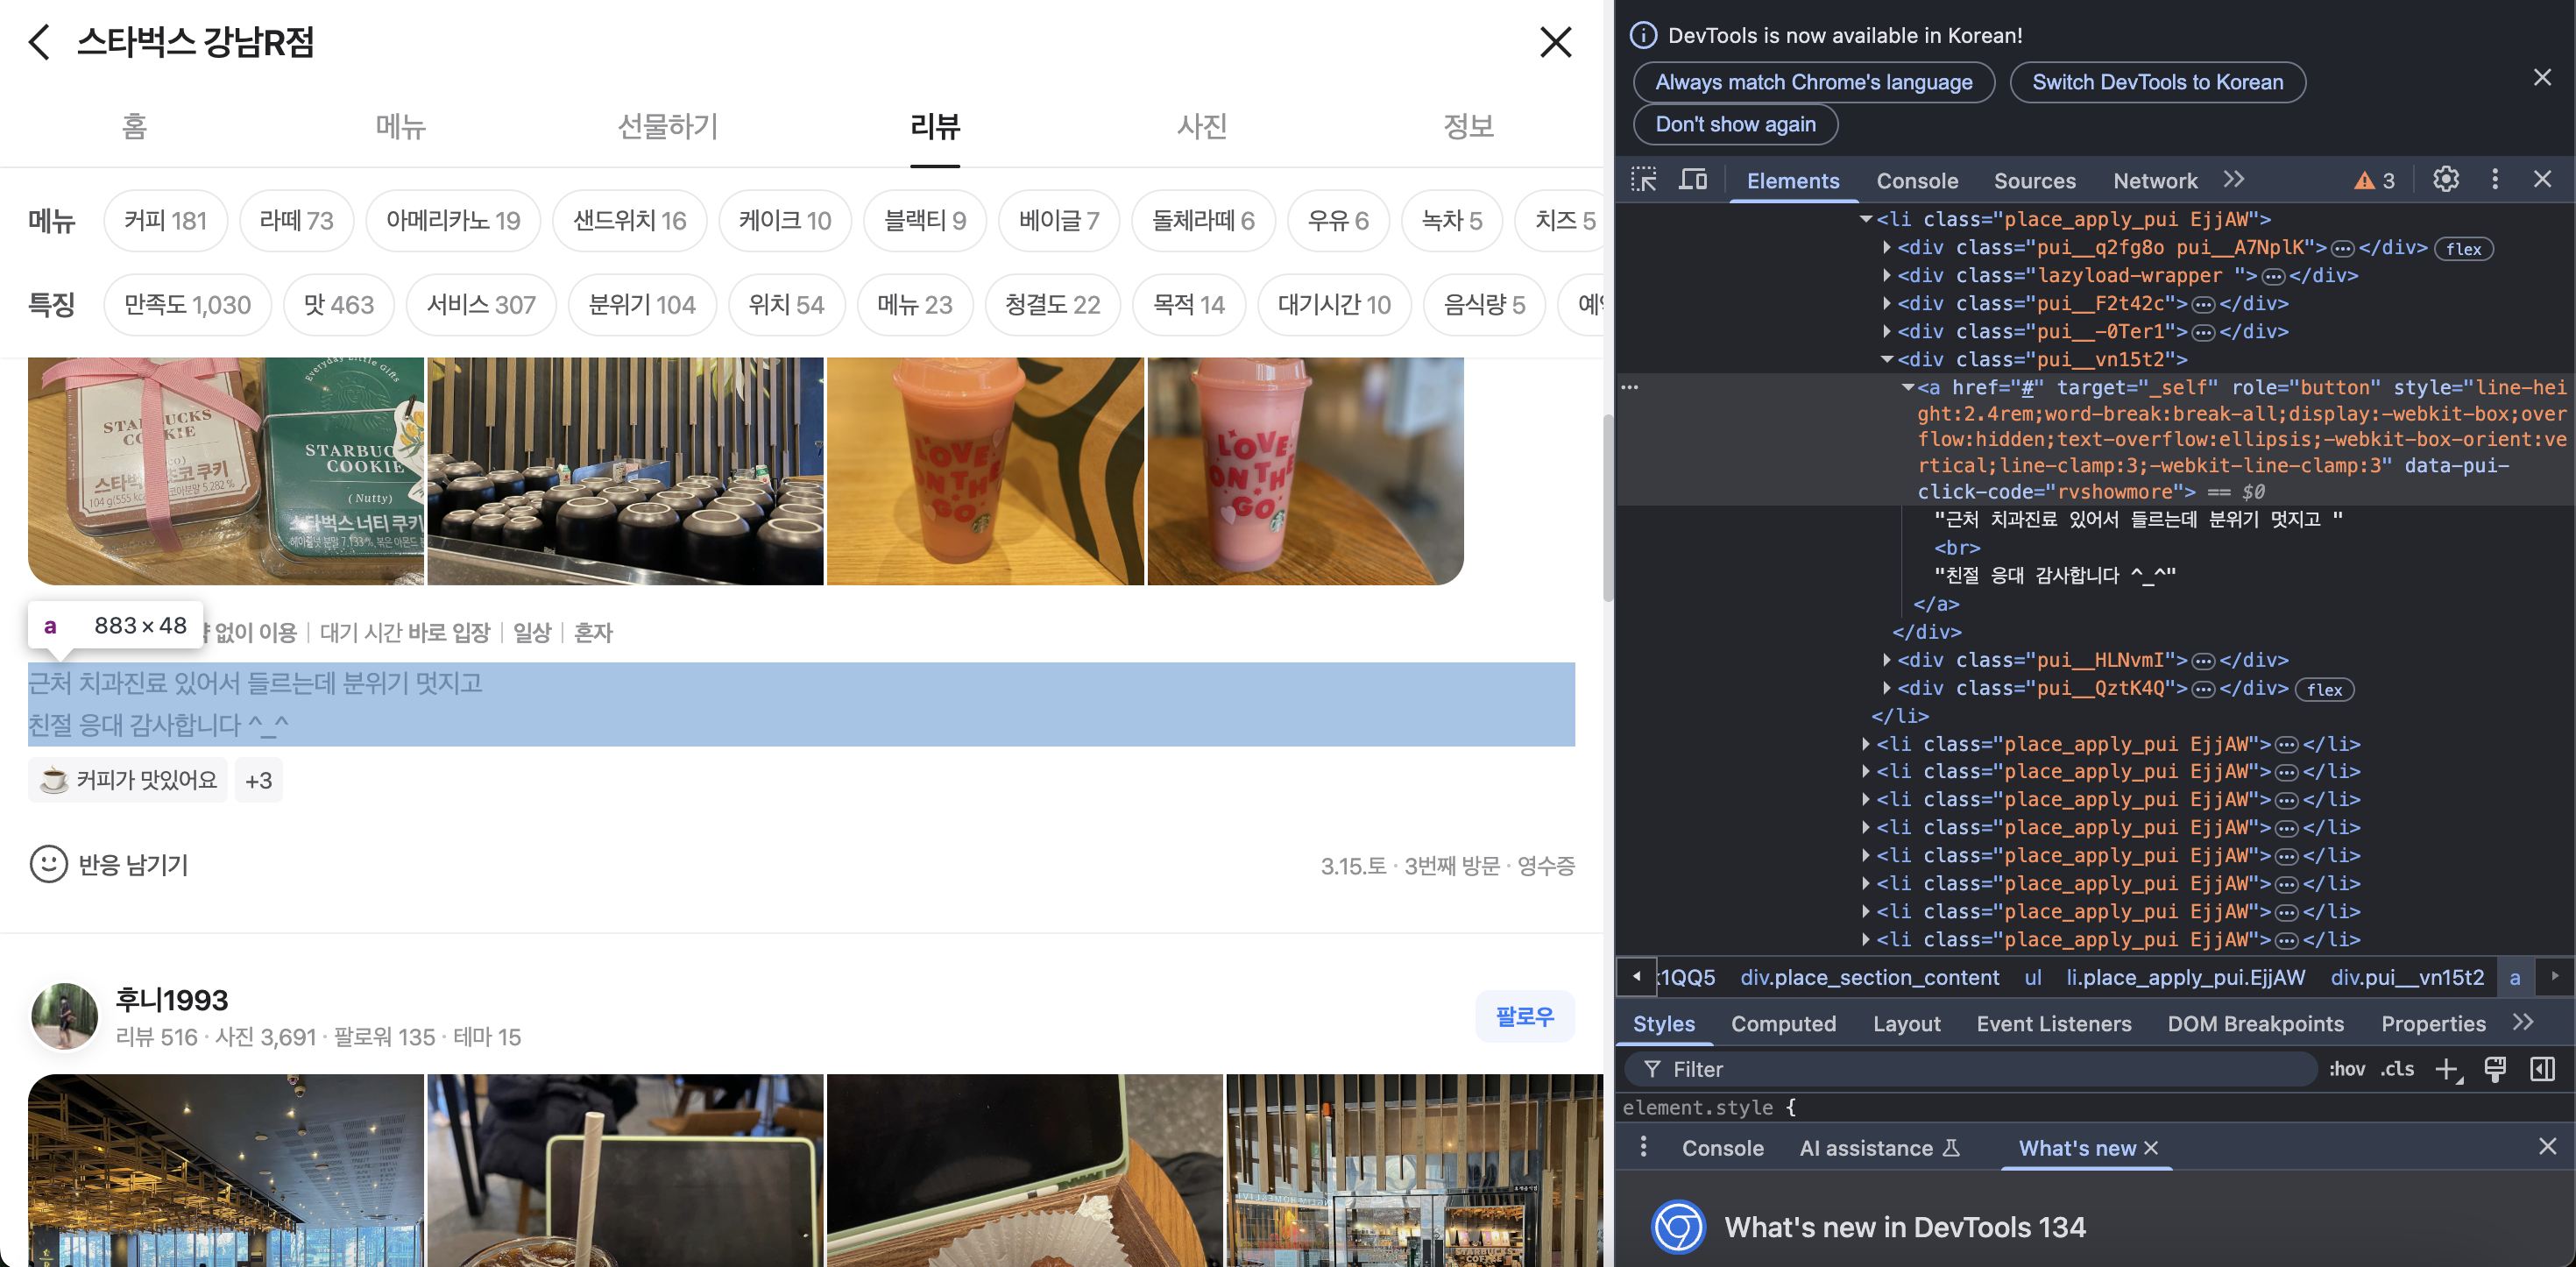The height and width of the screenshot is (1267, 2576).
Task: Toggle the .cls class editor
Action: pyautogui.click(x=2396, y=1069)
